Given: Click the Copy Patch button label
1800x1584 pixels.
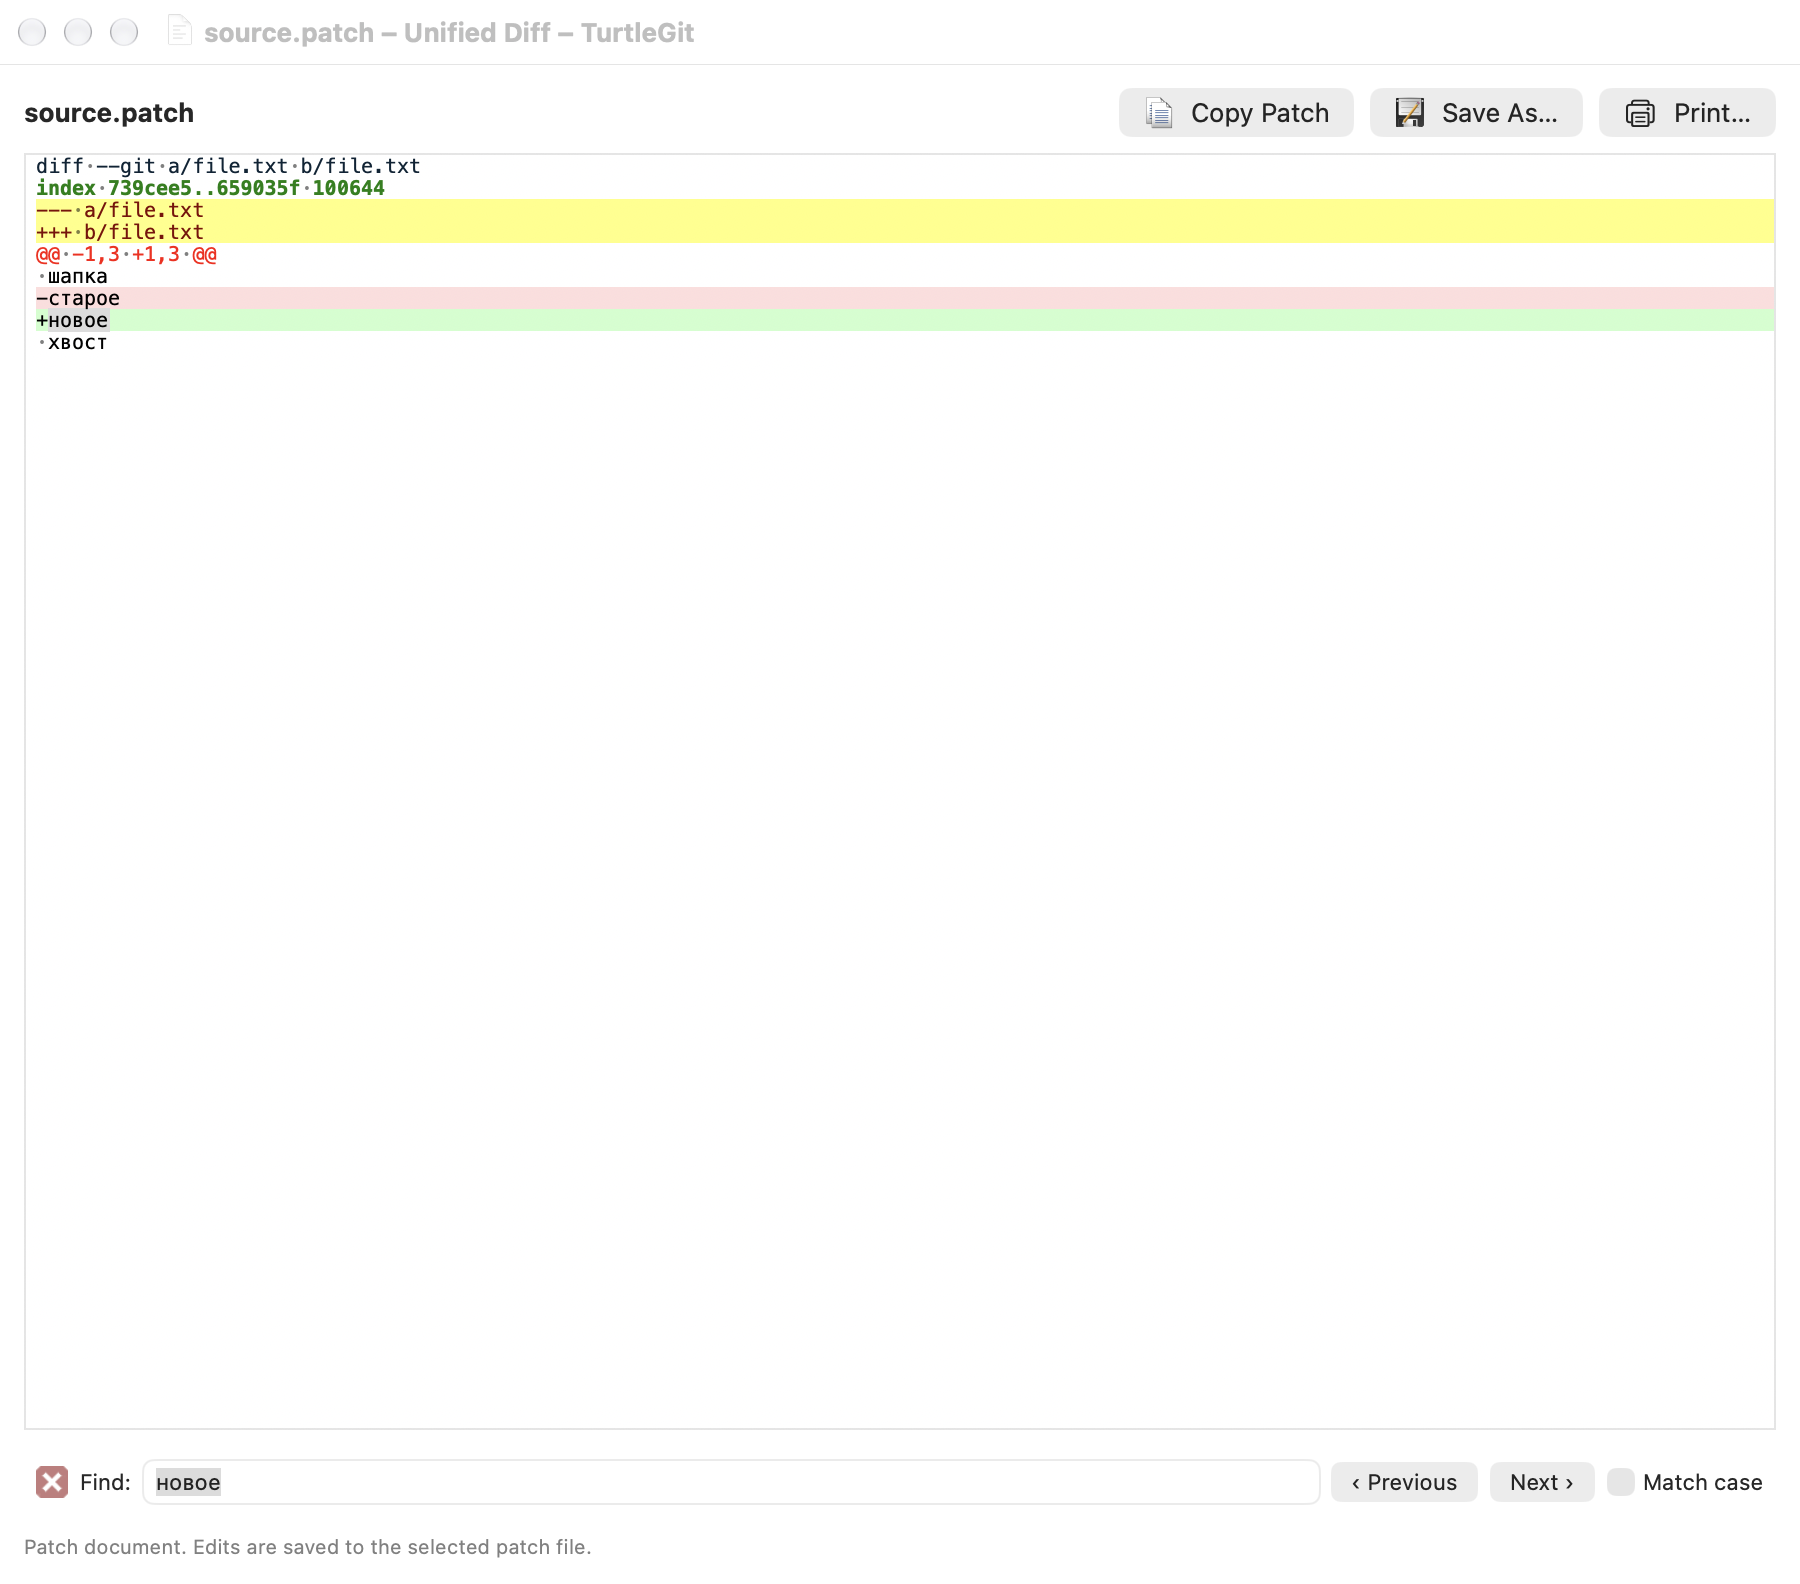Looking at the screenshot, I should (x=1260, y=113).
